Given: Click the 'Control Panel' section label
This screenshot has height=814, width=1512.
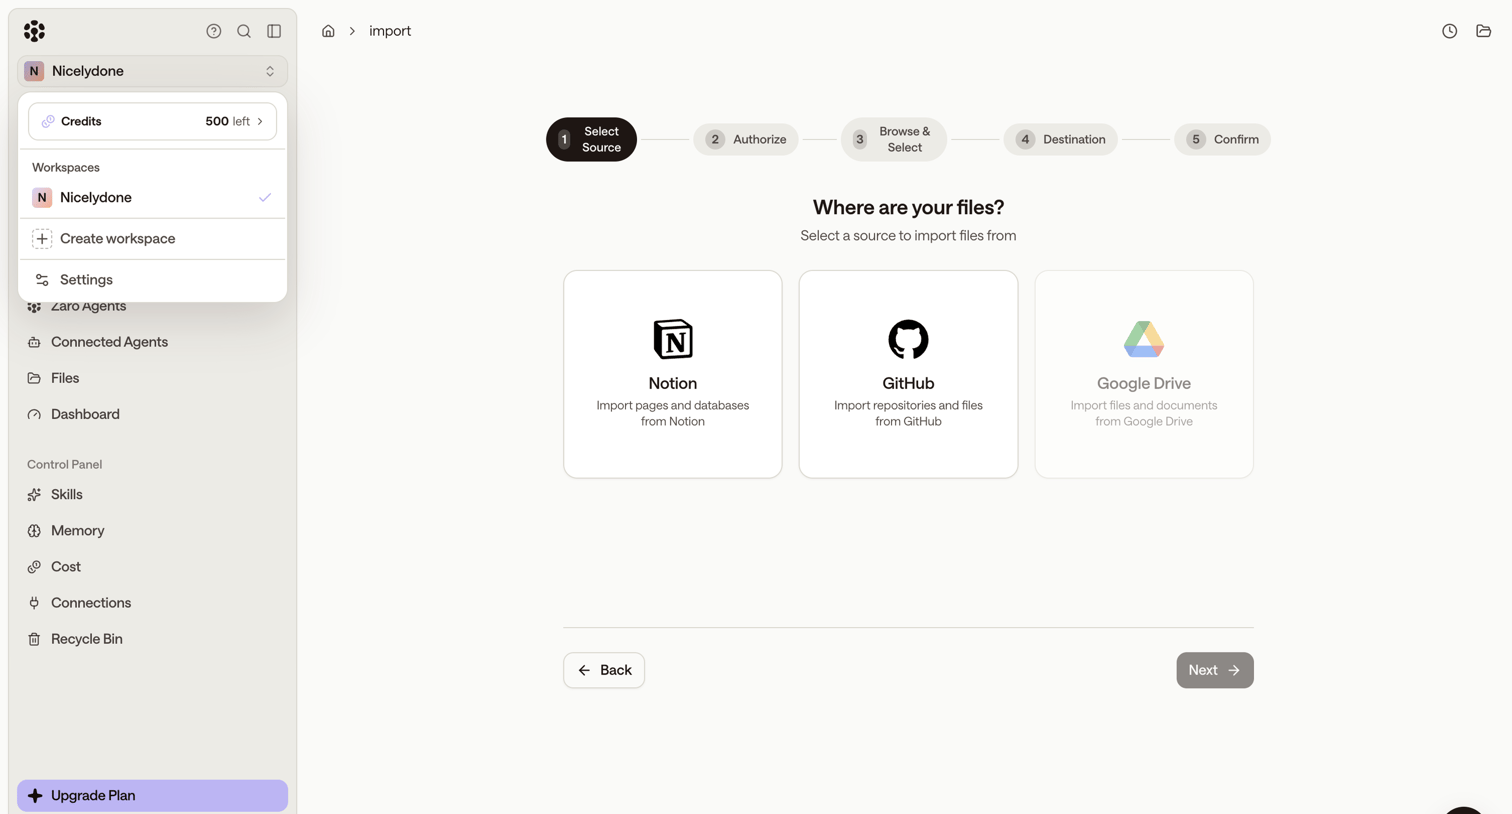Looking at the screenshot, I should pos(65,464).
